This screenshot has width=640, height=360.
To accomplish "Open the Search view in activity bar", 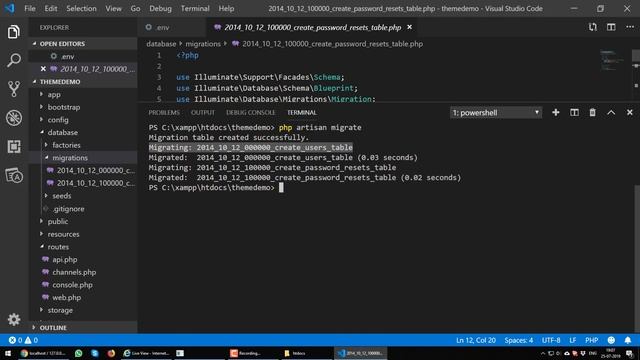I will tap(13, 60).
